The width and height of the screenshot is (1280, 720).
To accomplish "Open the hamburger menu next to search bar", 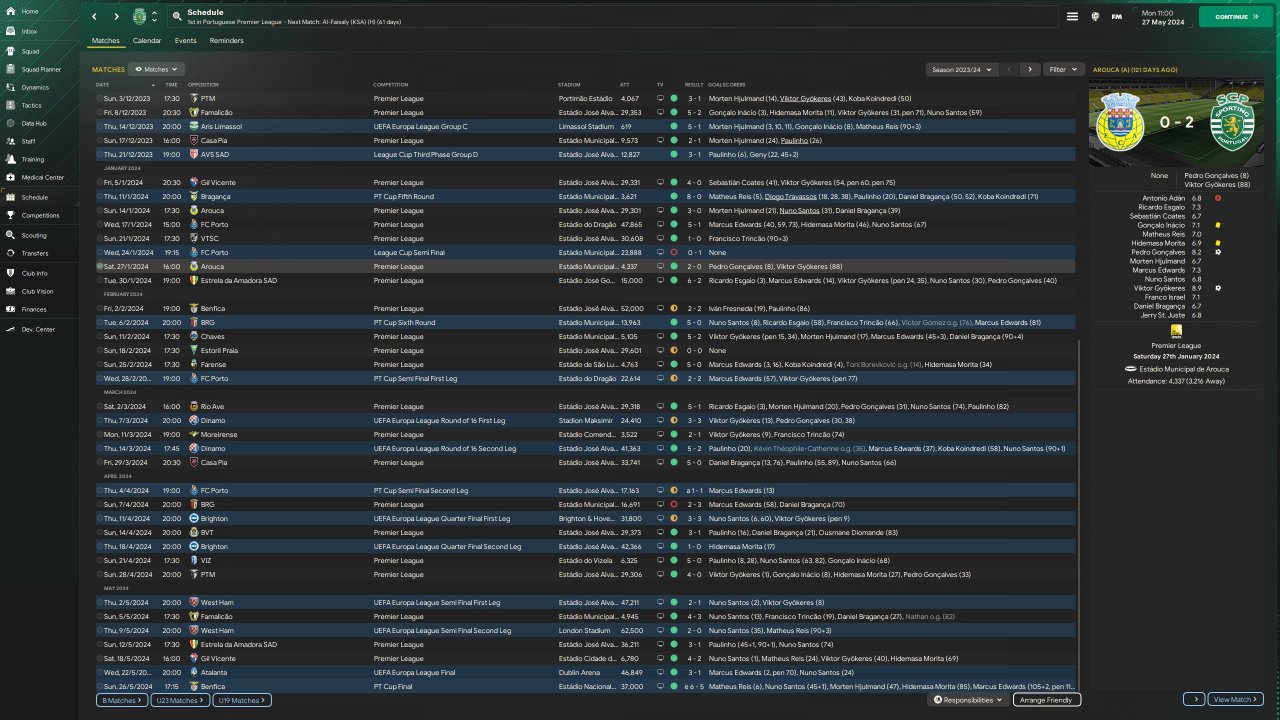I will (x=1072, y=17).
